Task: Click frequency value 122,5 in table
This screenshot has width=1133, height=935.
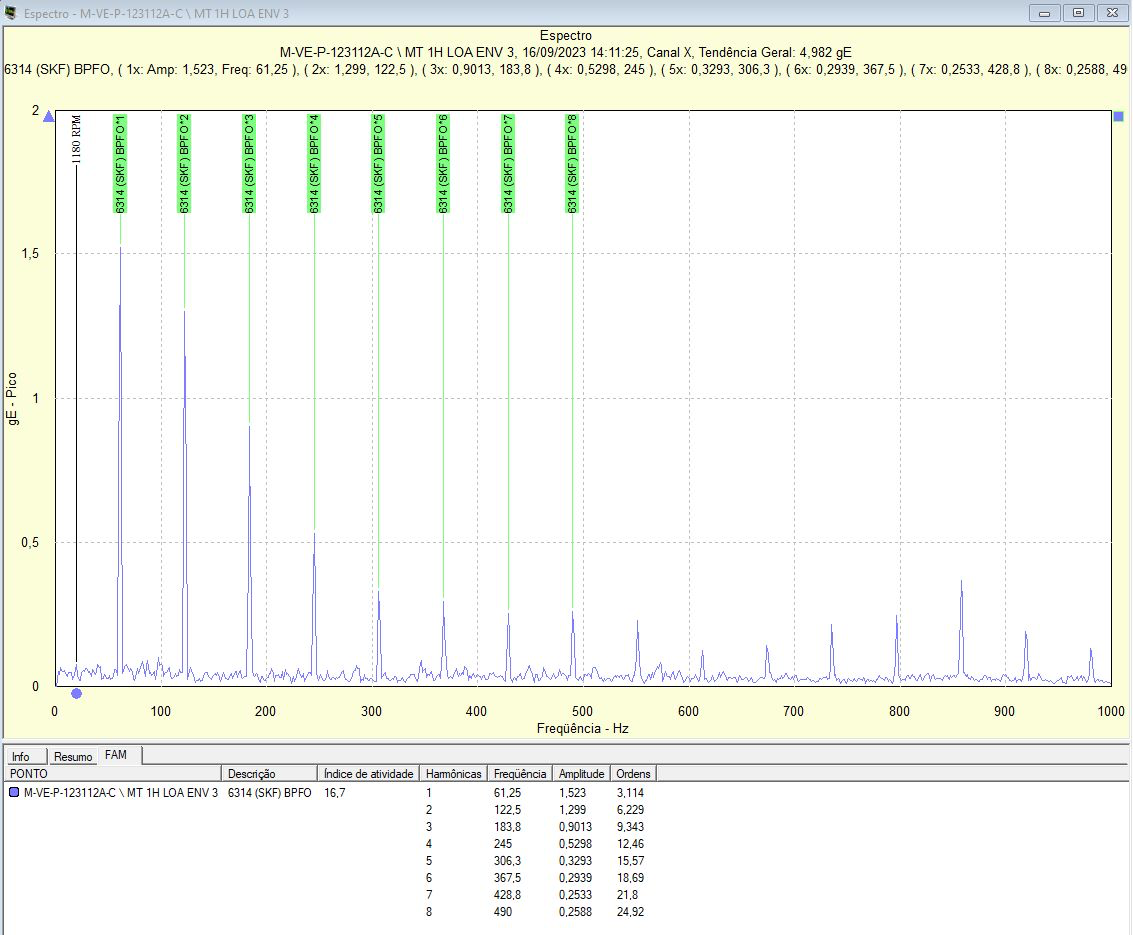Action: tap(507, 810)
